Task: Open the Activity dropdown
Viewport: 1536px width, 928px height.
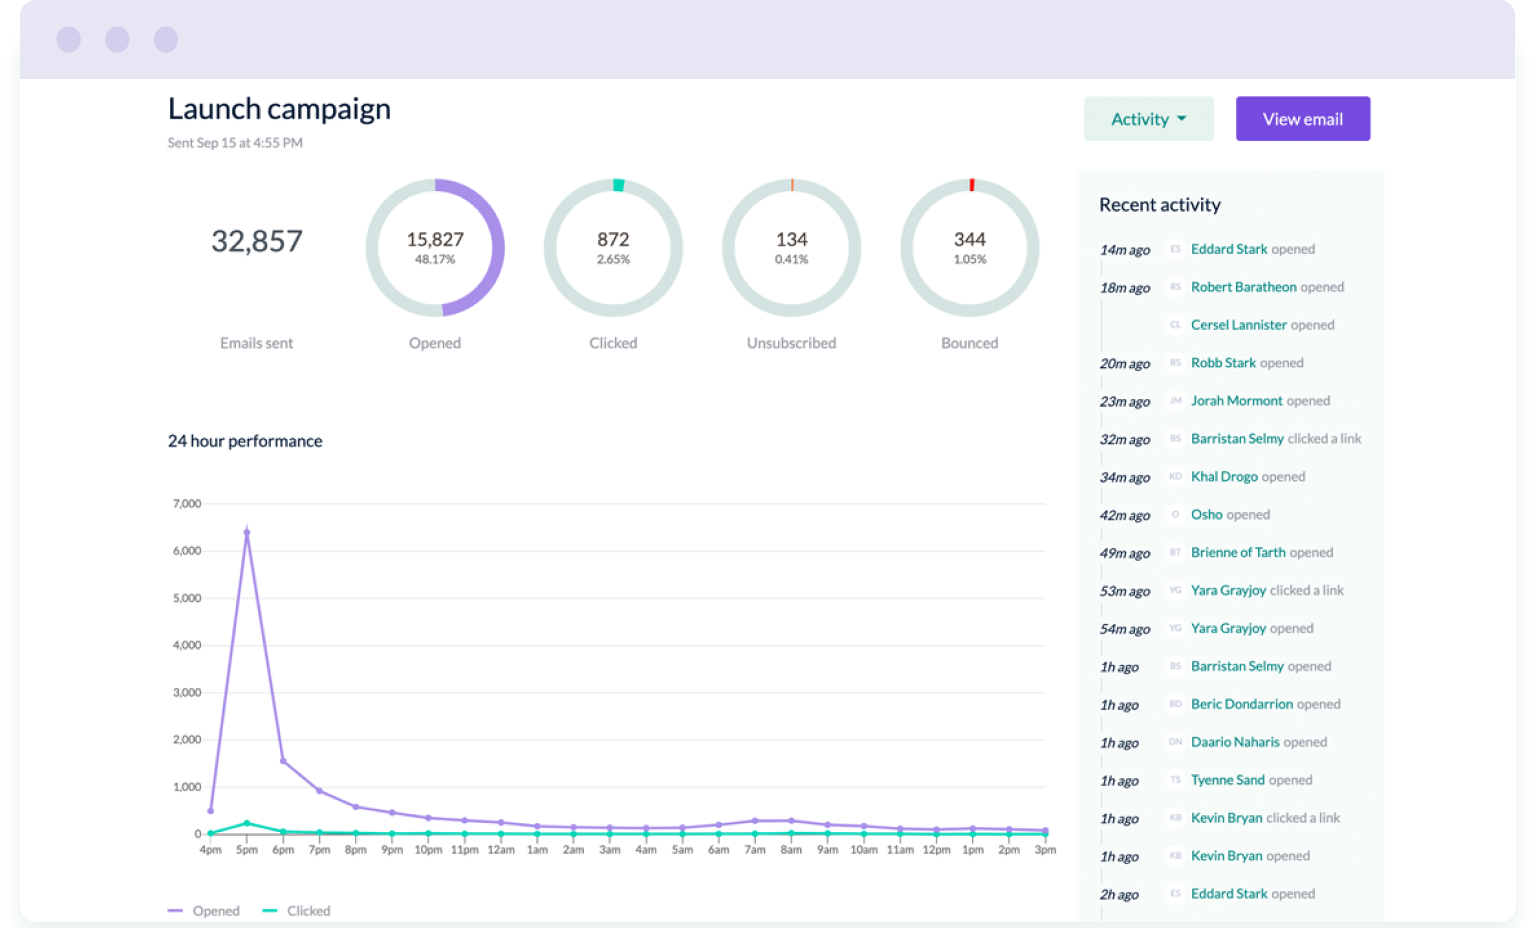Action: 1148,118
